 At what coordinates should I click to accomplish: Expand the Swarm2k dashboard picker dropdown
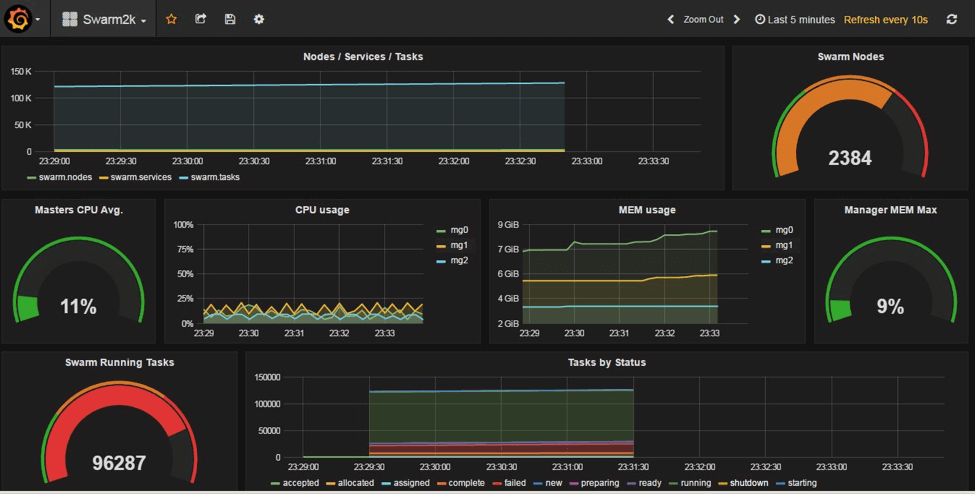click(105, 20)
